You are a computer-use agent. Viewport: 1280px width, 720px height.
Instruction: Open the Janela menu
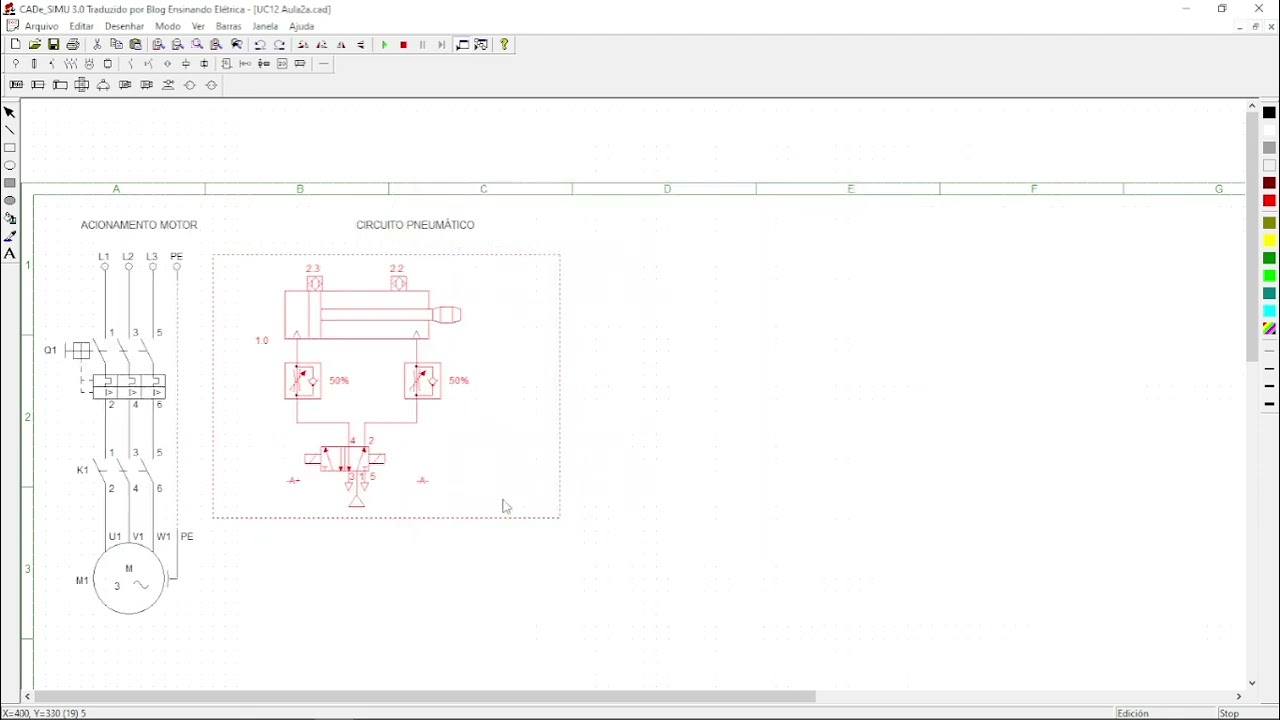[265, 26]
